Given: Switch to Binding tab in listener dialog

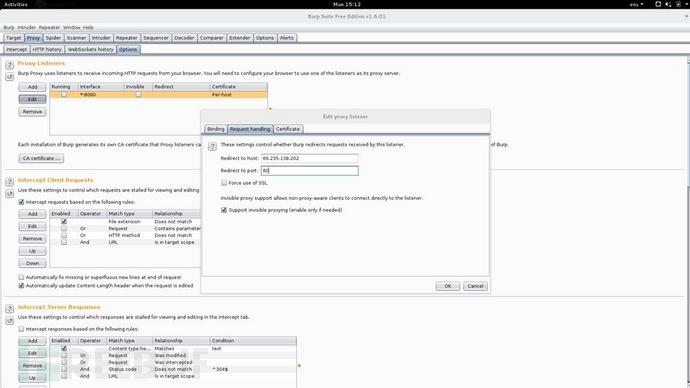Looking at the screenshot, I should point(216,129).
